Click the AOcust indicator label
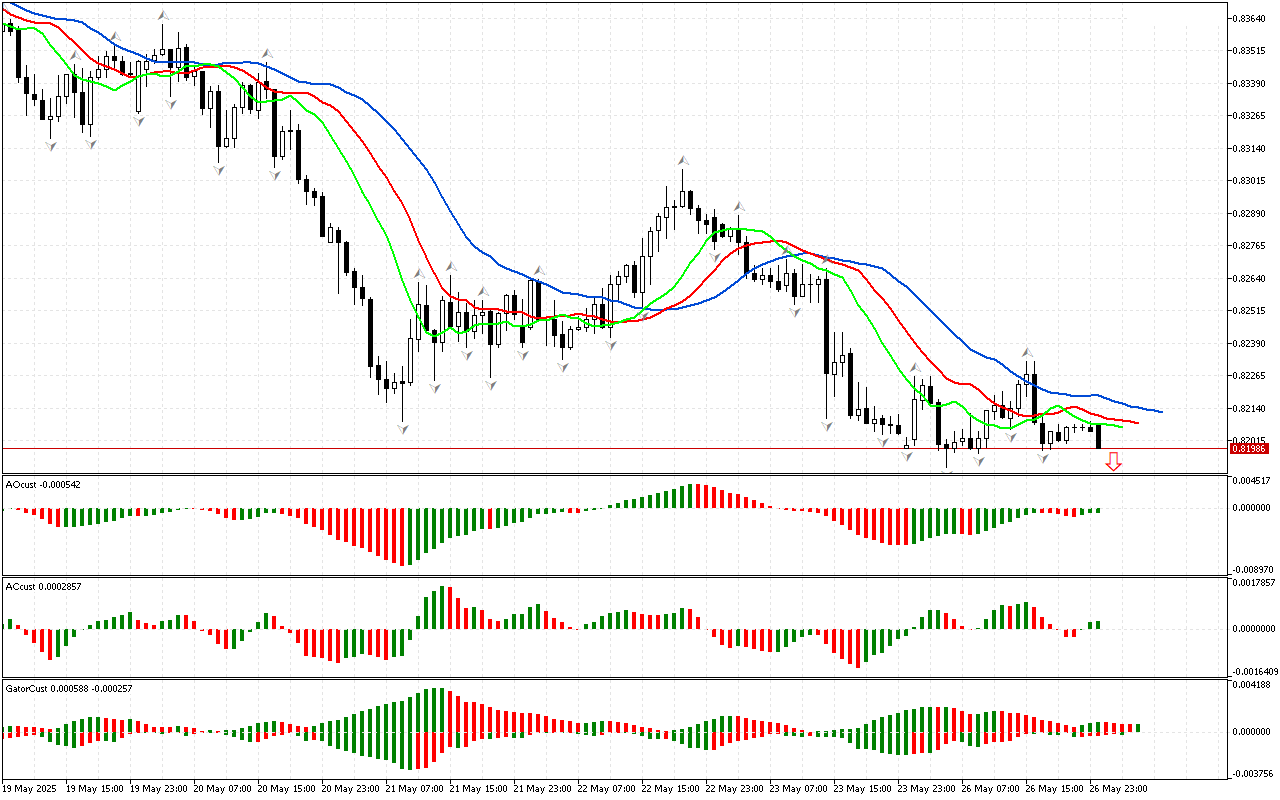Viewport: 1280px width, 800px height. 42,484
